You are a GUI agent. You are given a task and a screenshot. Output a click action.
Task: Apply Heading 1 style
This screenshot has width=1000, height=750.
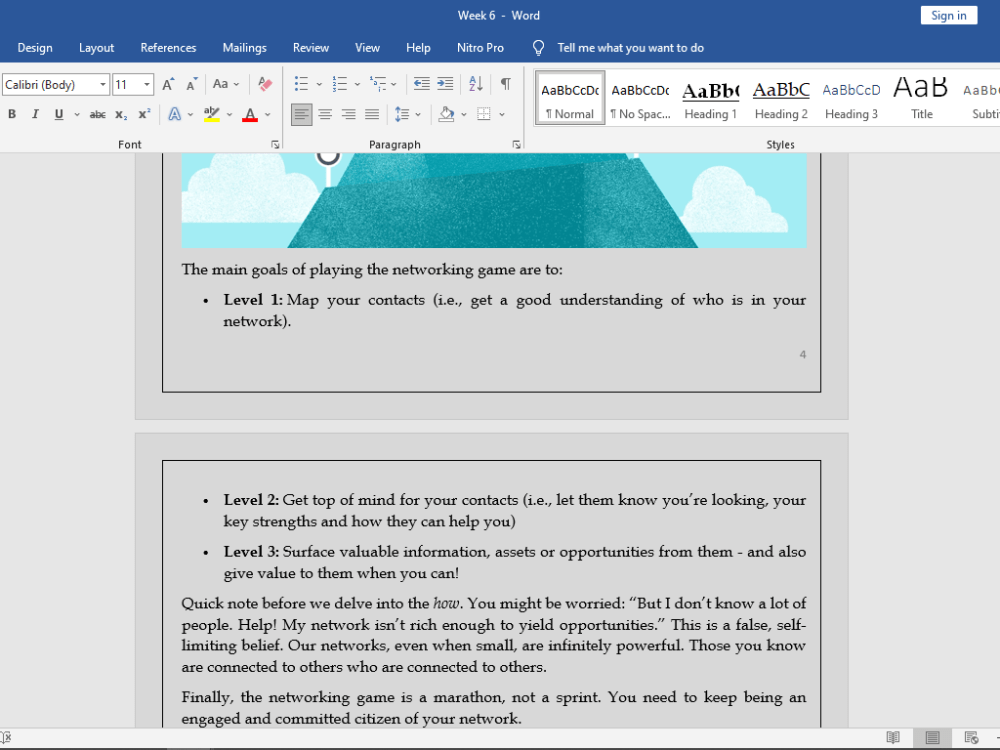click(x=710, y=98)
